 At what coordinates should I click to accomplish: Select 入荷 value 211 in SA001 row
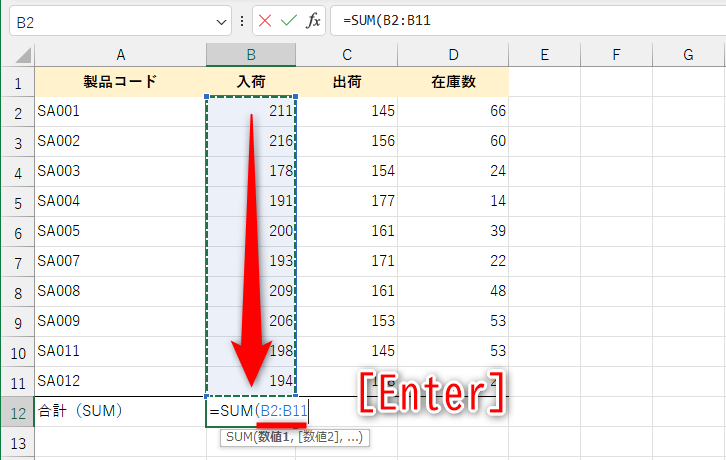pyautogui.click(x=251, y=111)
